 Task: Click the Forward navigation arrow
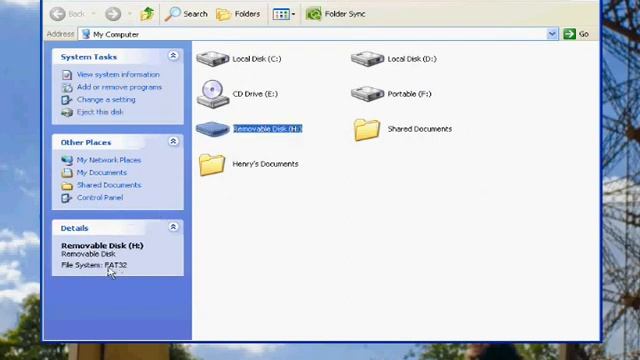(x=113, y=14)
